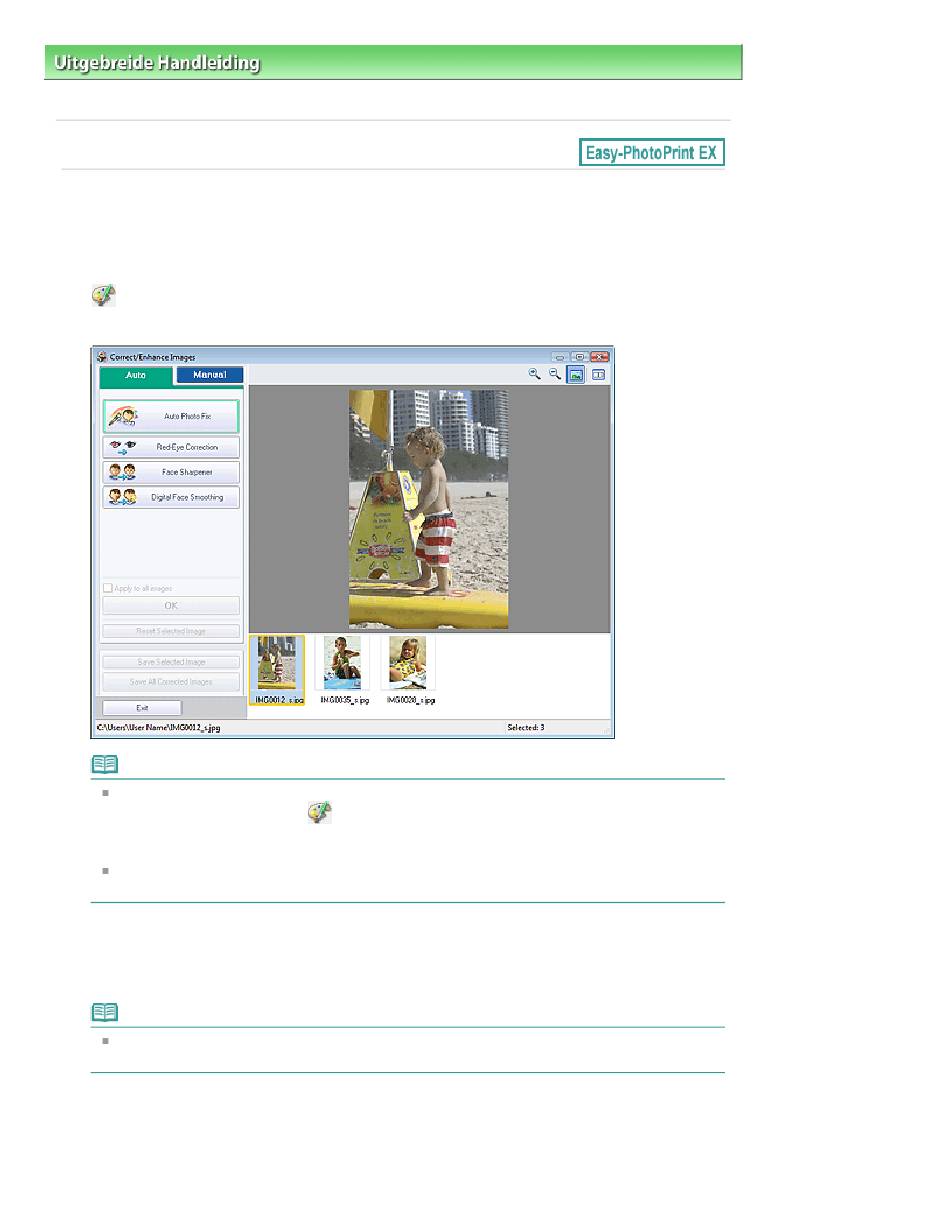Click the Zoom Out magnifier icon
The image size is (950, 1229).
(555, 374)
